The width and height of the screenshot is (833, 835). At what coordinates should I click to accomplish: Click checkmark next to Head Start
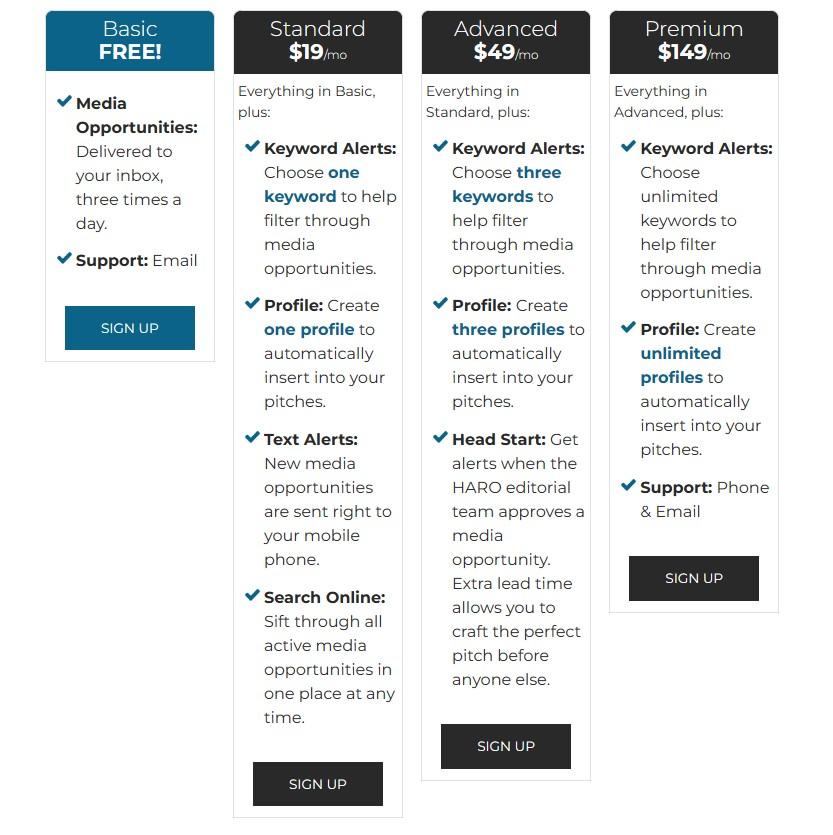pyautogui.click(x=441, y=438)
